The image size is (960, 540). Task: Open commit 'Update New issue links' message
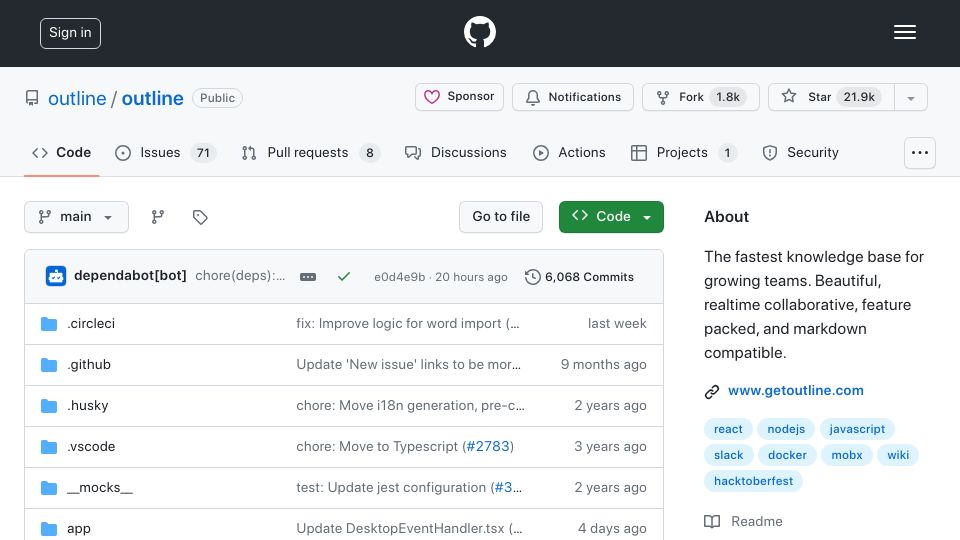pos(408,364)
